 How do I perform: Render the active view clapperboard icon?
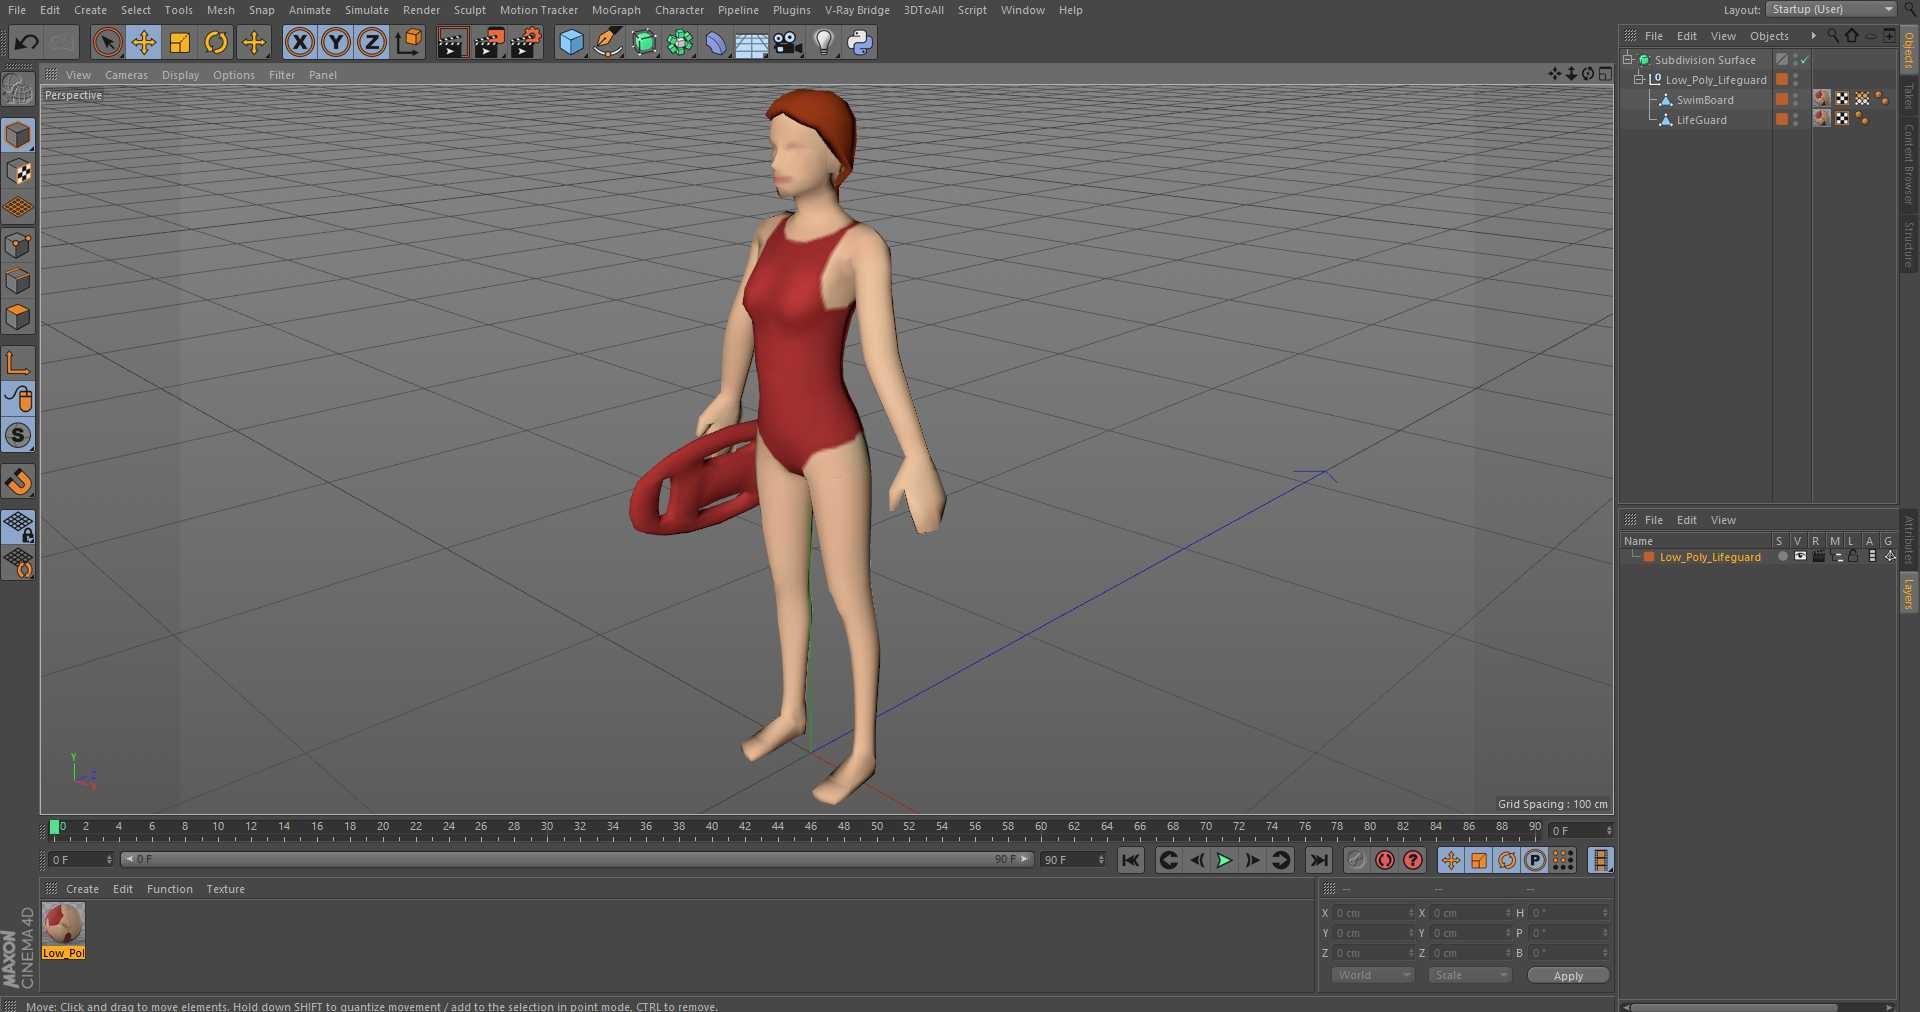click(x=452, y=42)
